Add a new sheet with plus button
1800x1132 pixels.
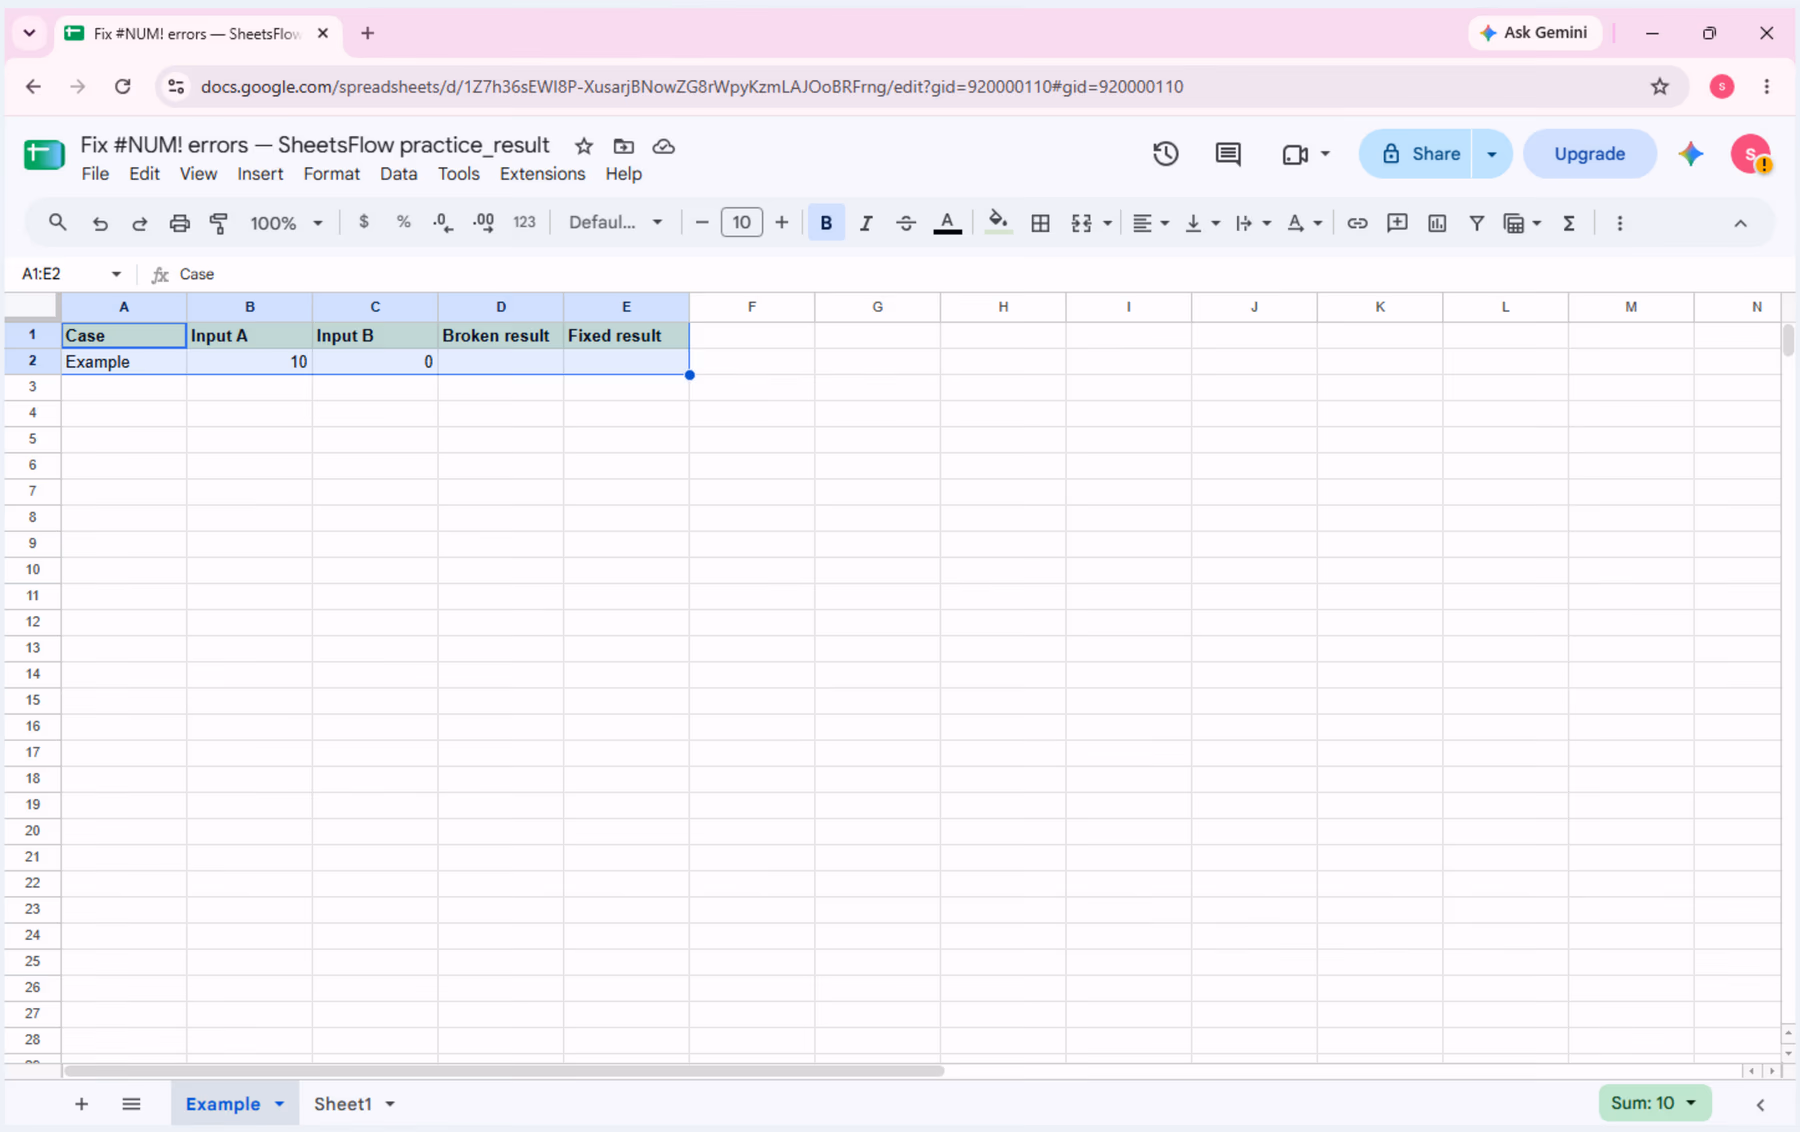[x=81, y=1104]
